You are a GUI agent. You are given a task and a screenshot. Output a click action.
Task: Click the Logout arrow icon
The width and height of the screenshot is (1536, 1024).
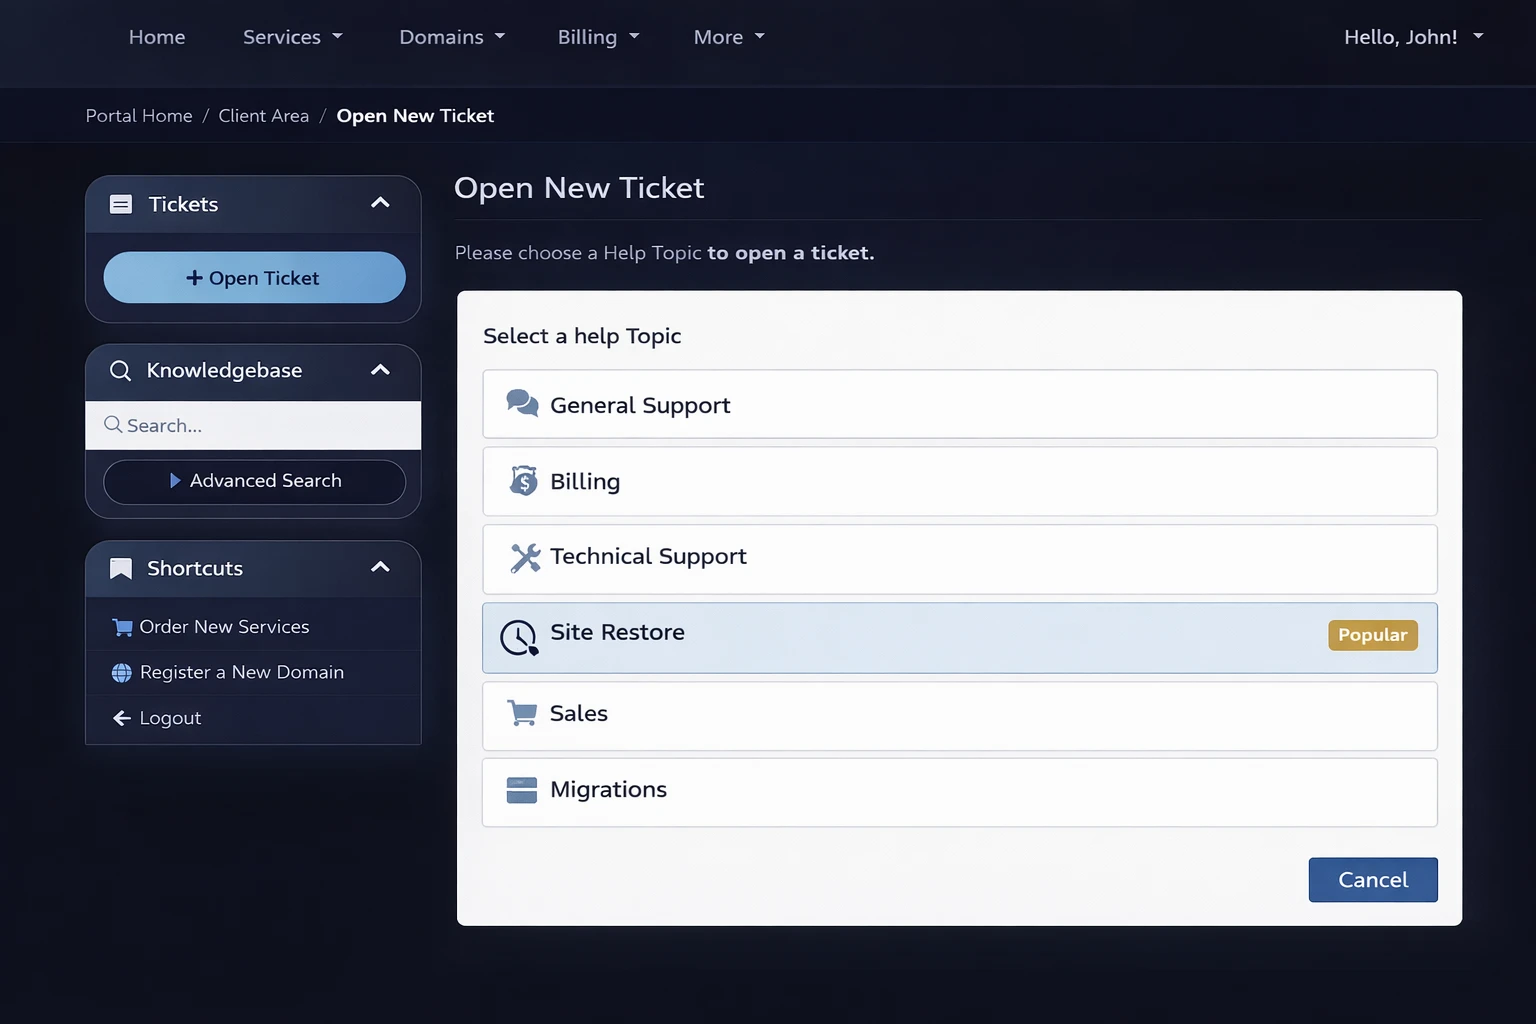121,717
